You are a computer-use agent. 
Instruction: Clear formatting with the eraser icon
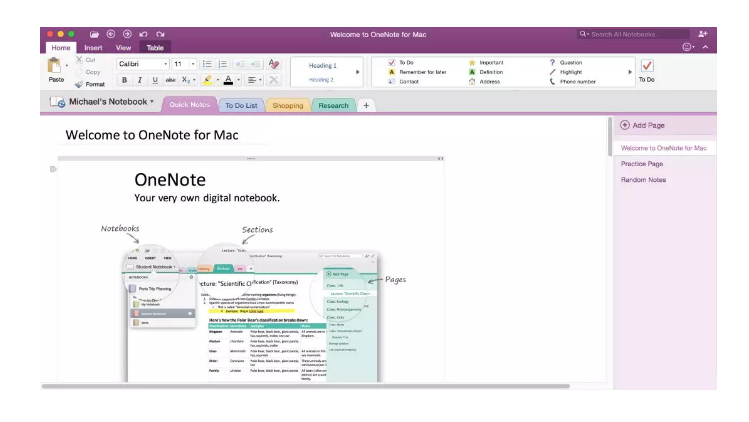click(274, 64)
